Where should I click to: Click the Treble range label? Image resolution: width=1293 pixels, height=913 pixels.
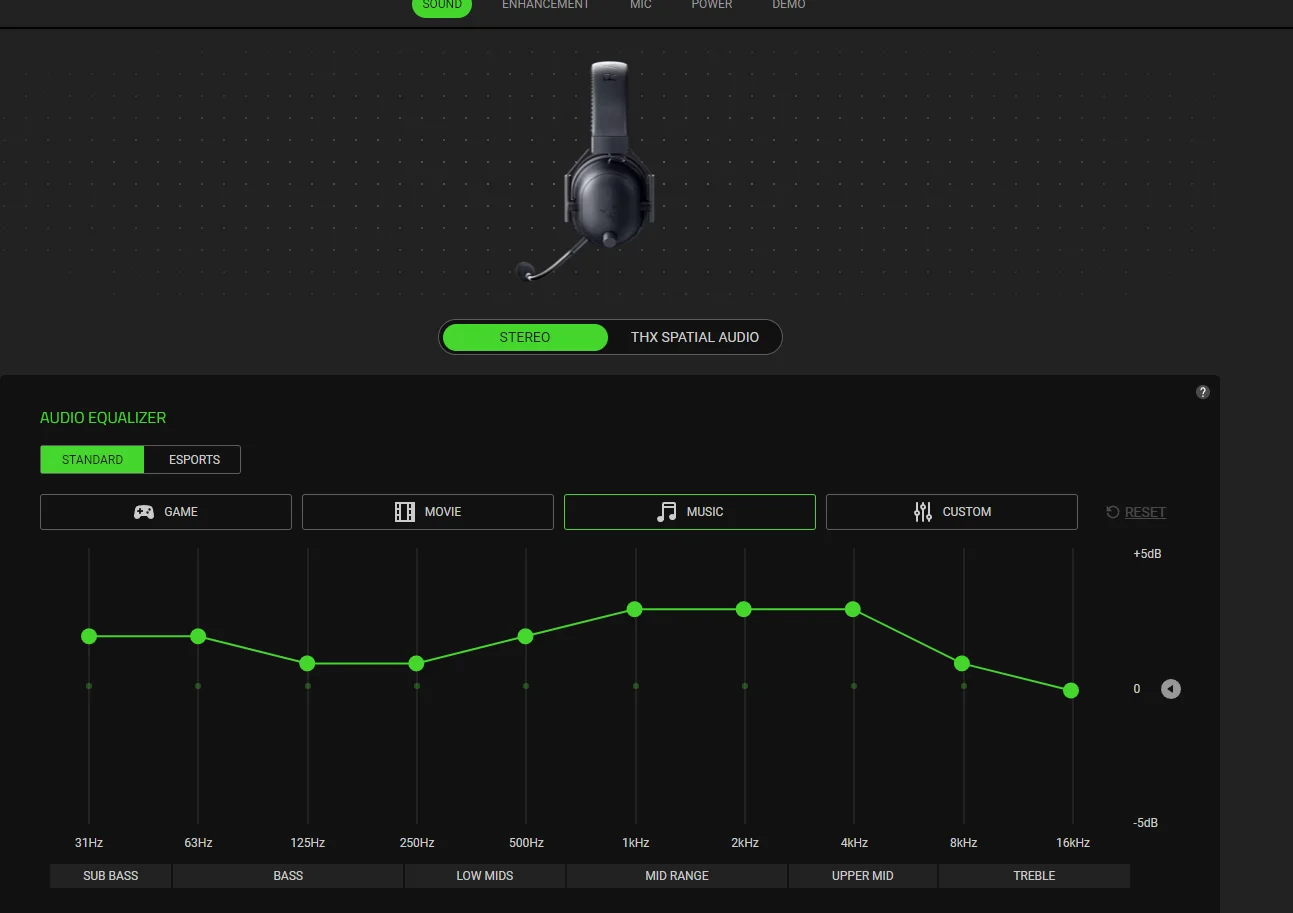click(1034, 876)
